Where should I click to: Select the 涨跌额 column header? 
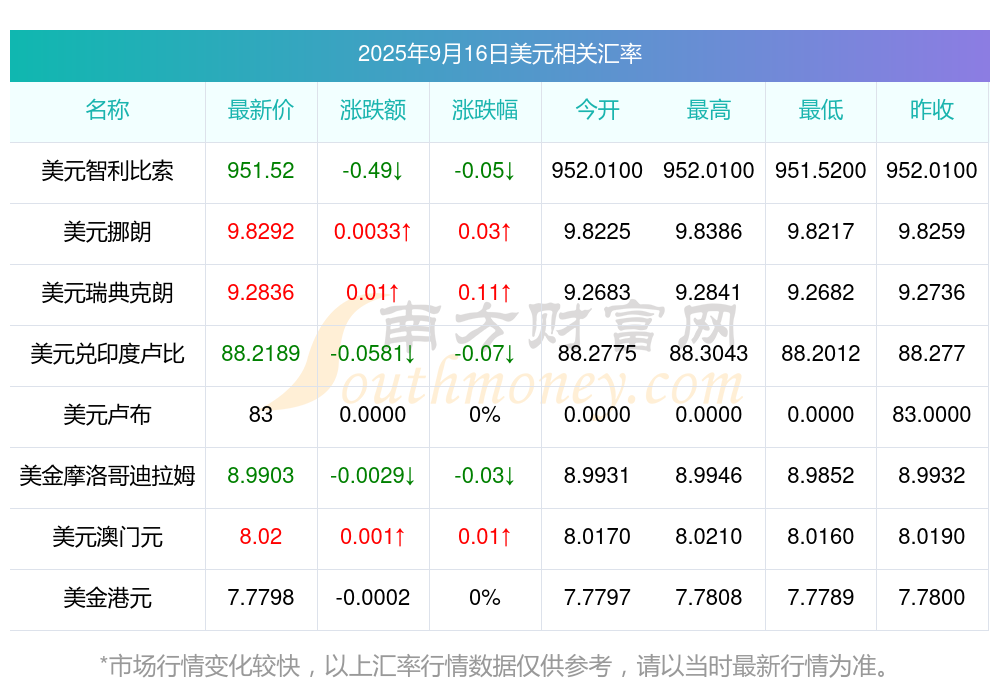pyautogui.click(x=372, y=110)
